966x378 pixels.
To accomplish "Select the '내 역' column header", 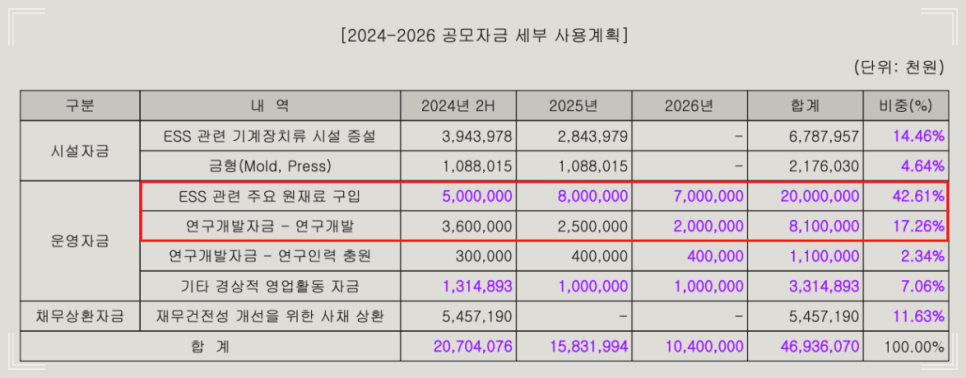I will (x=270, y=105).
